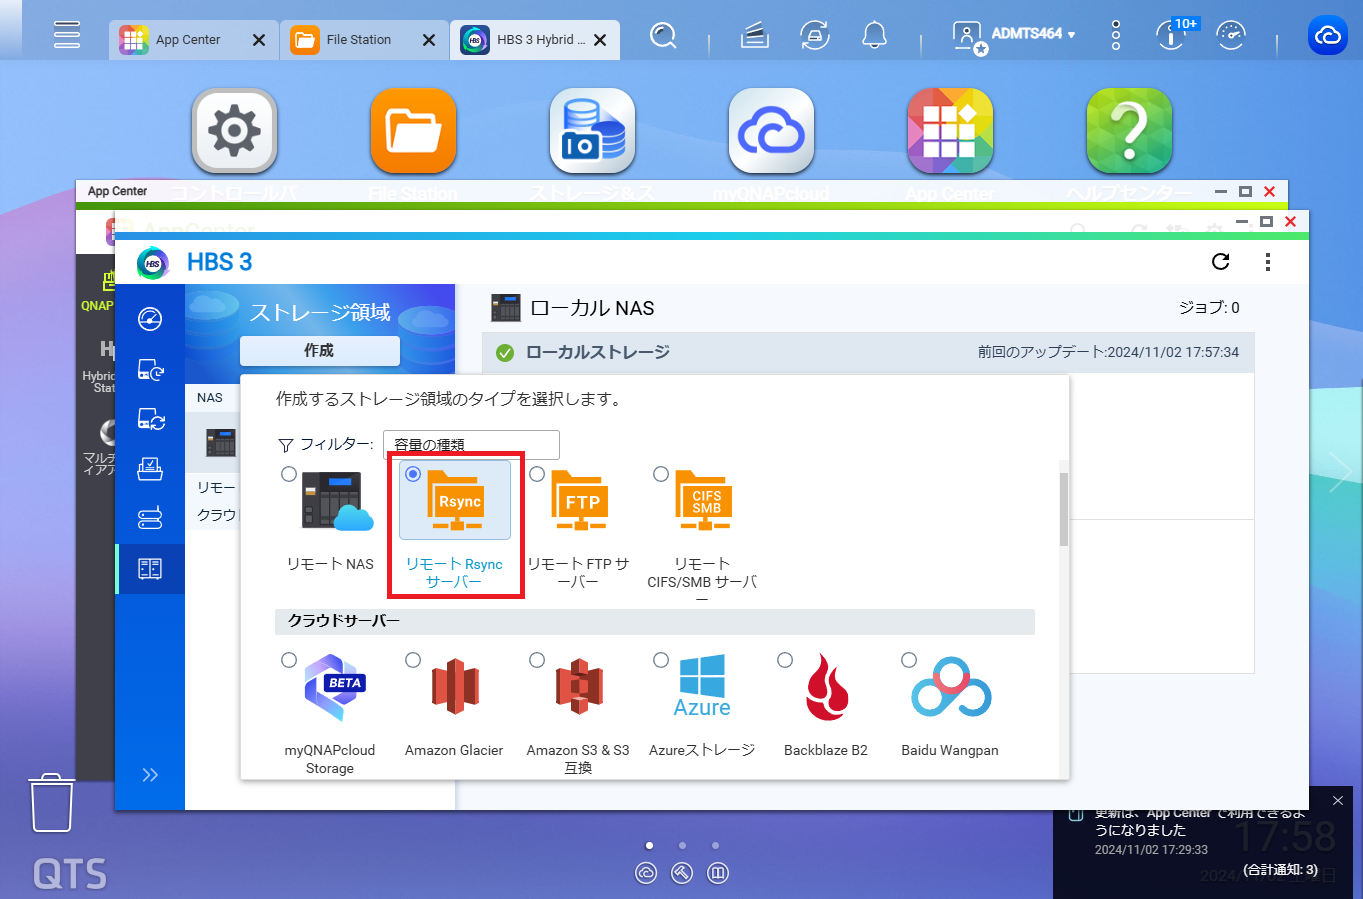Viewport: 1363px width, 899px height.
Task: Click the storage type list scrollbar
Action: pos(1064,509)
